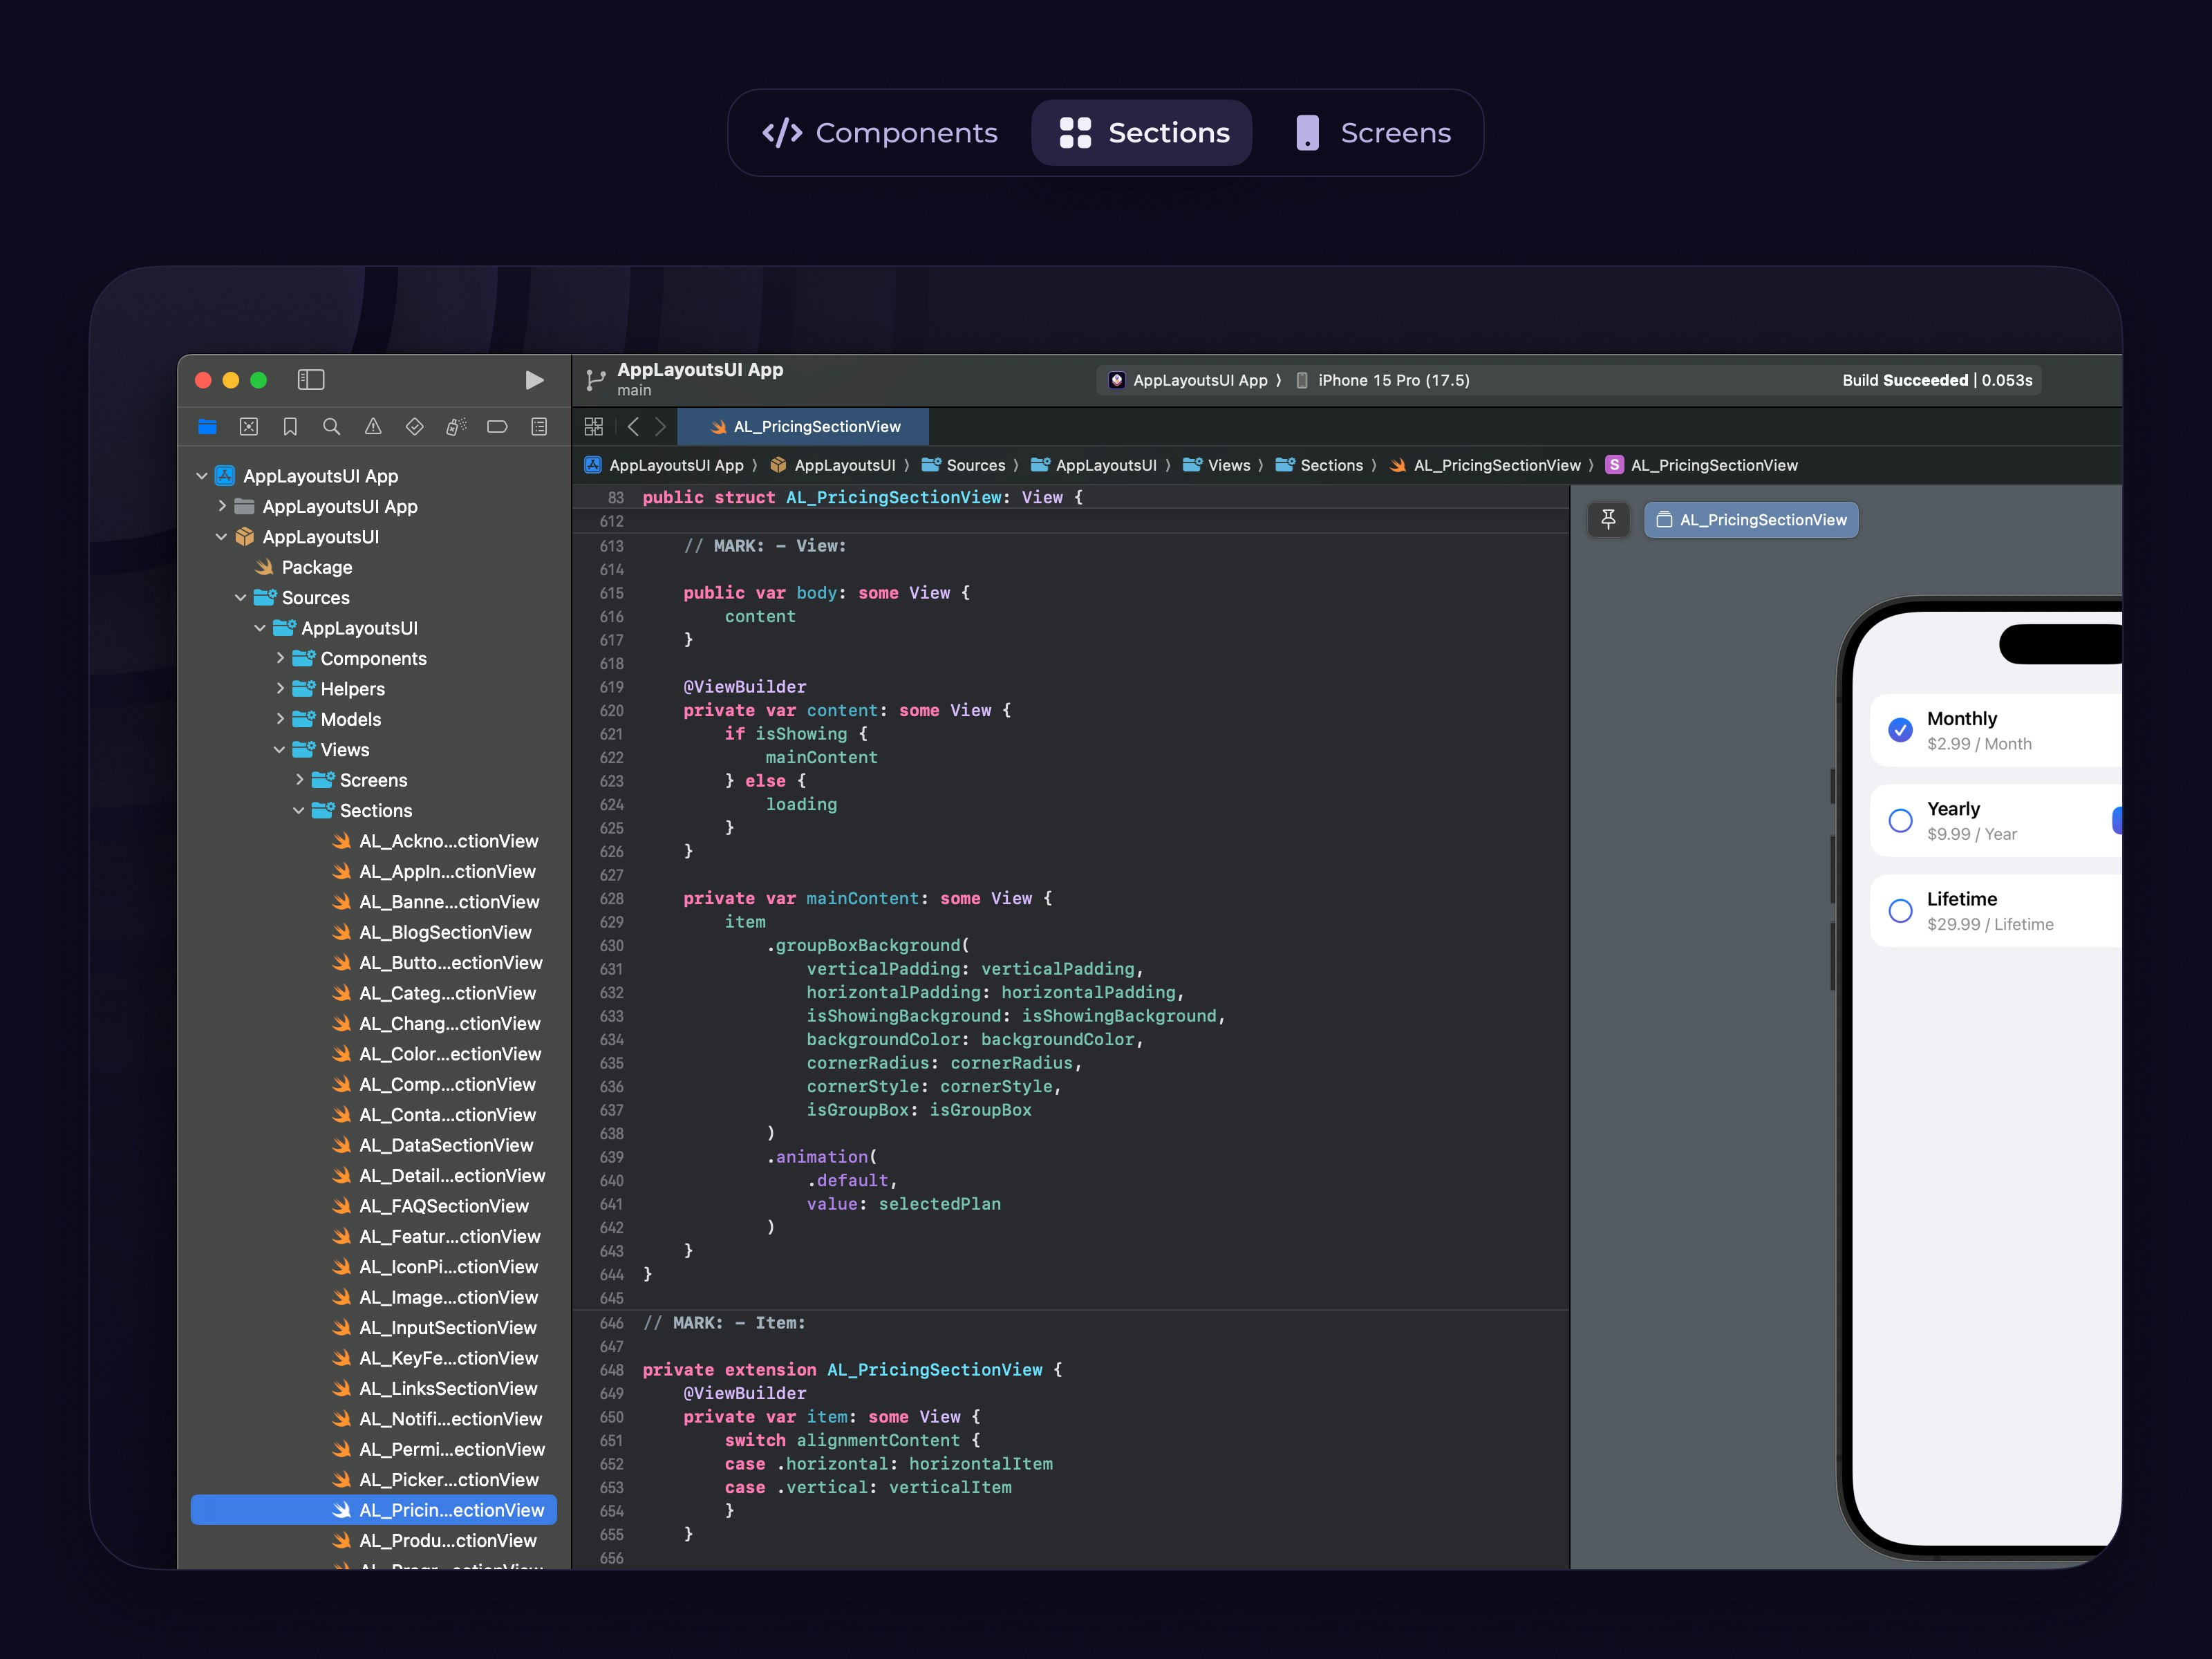Collapse the AppLayoutsUI folder under Sources
The image size is (2212, 1659).
pos(260,628)
